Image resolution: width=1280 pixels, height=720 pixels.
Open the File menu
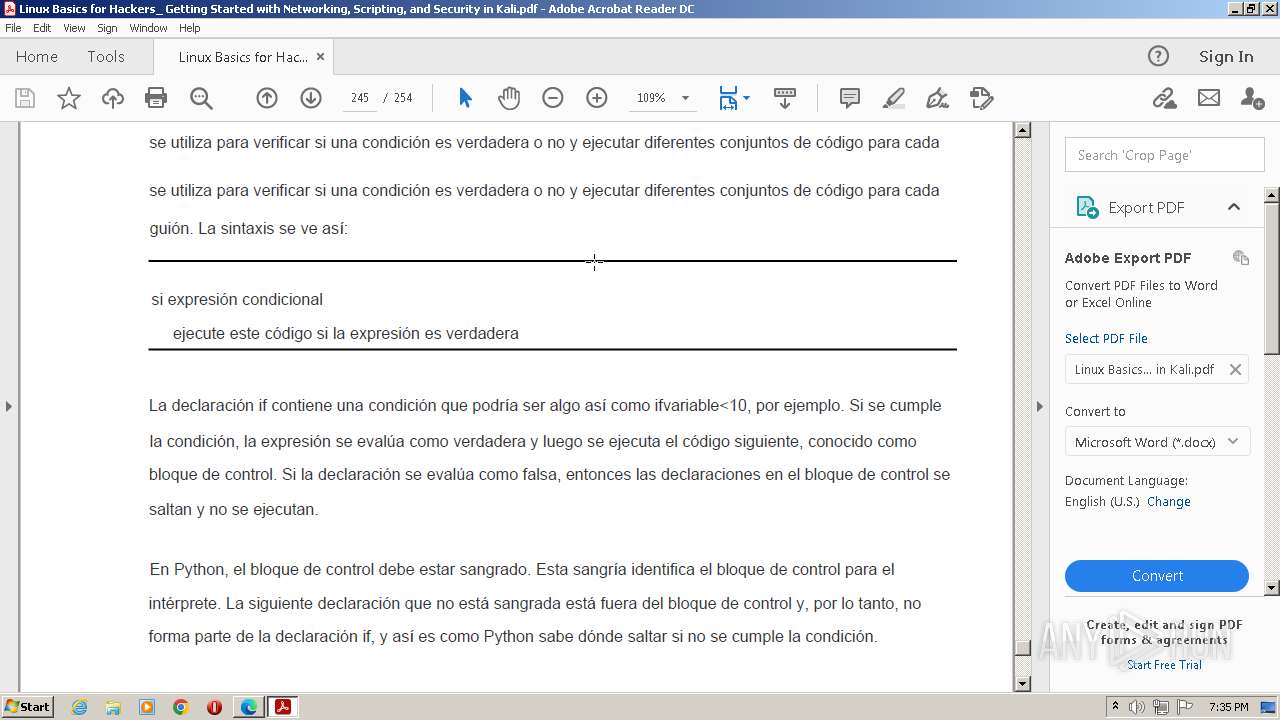pos(13,28)
